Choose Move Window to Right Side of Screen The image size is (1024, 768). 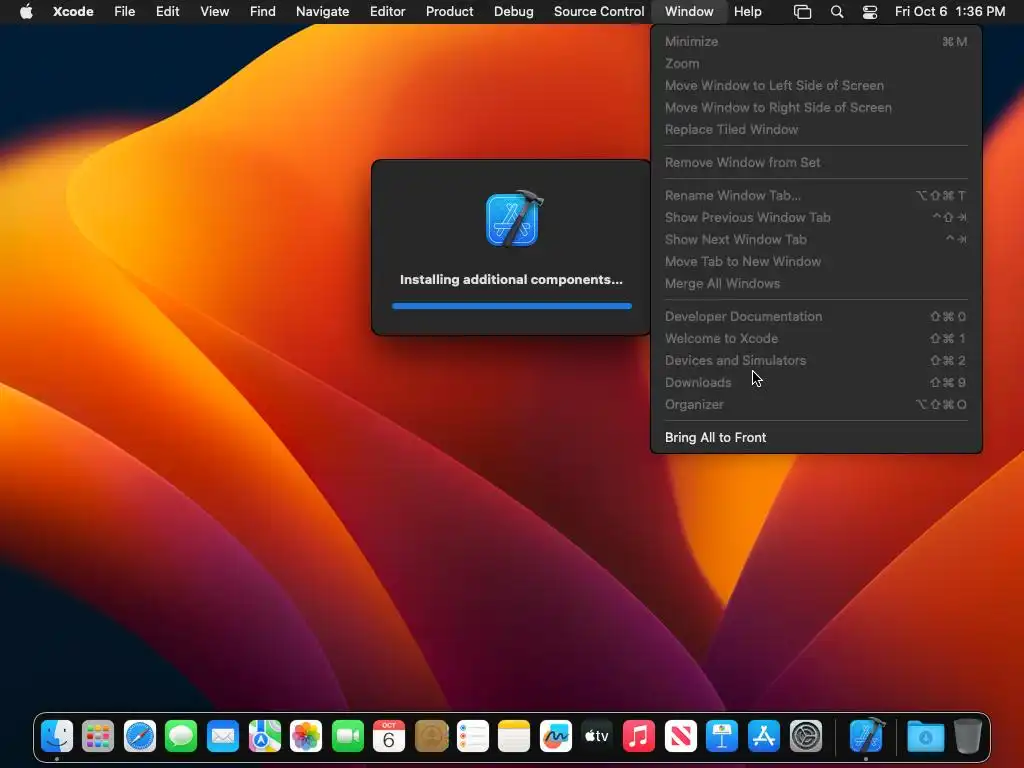pyautogui.click(x=816, y=108)
